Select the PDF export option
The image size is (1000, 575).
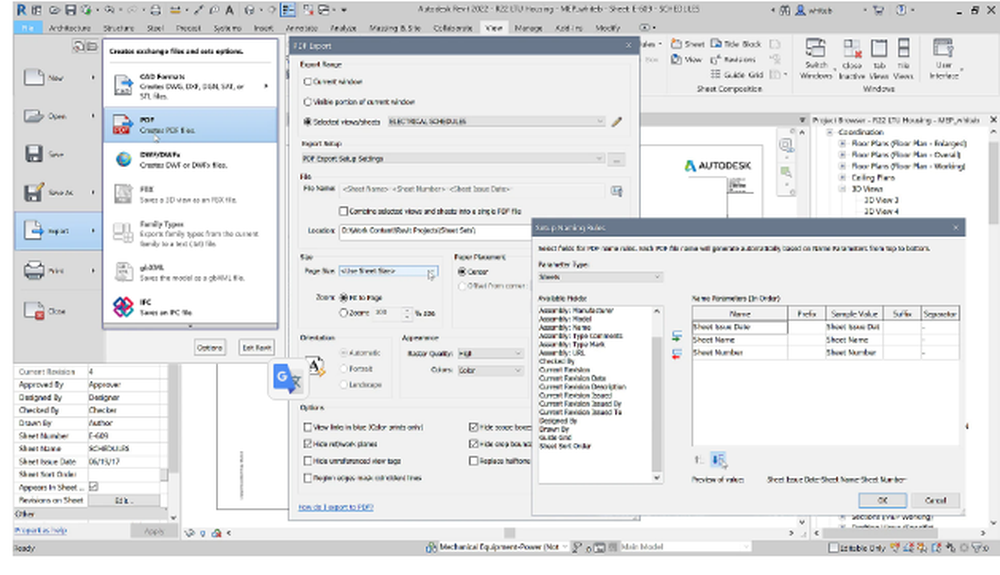[x=190, y=124]
